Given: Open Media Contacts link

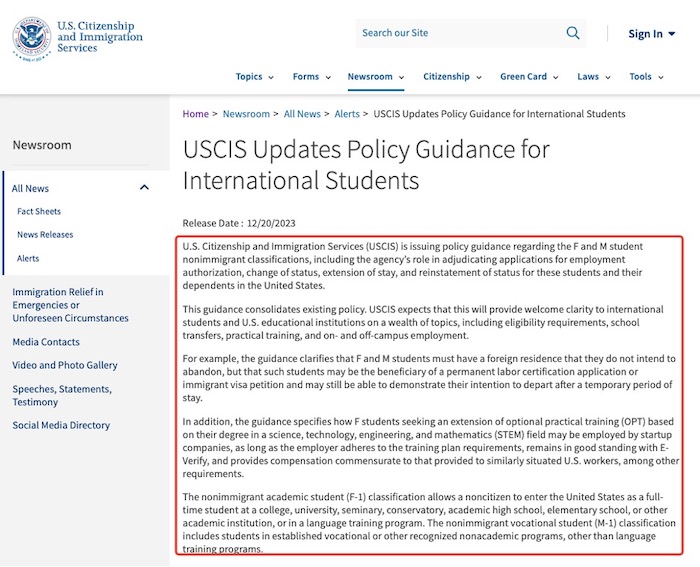Looking at the screenshot, I should [46, 342].
